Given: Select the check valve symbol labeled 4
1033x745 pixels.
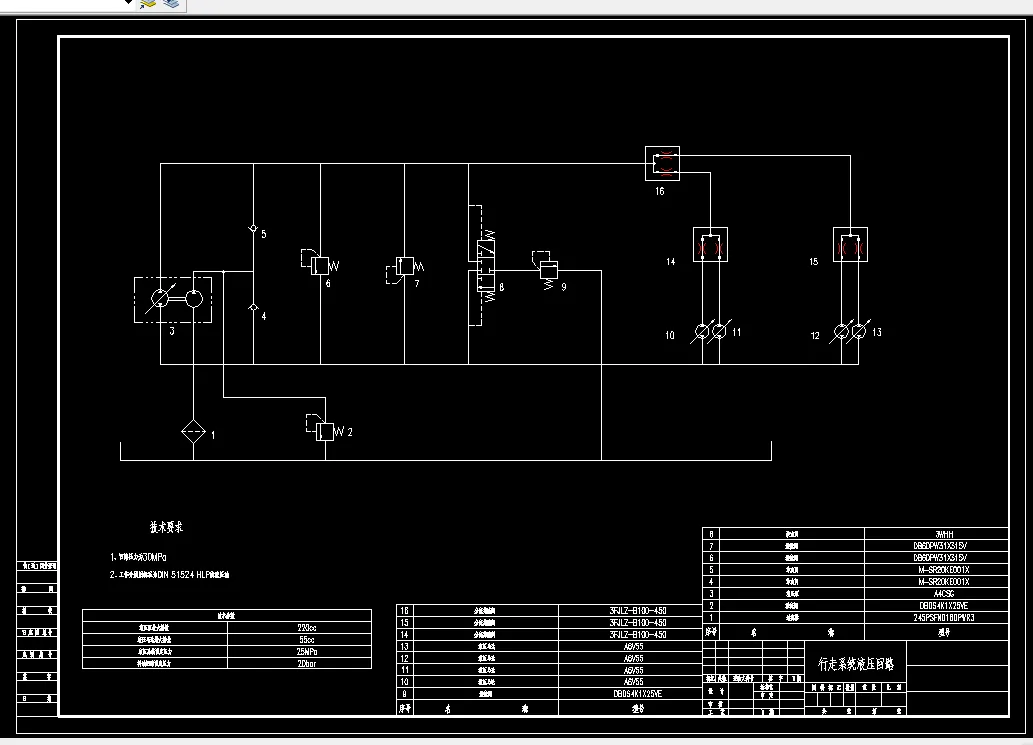Looking at the screenshot, I should 254,308.
